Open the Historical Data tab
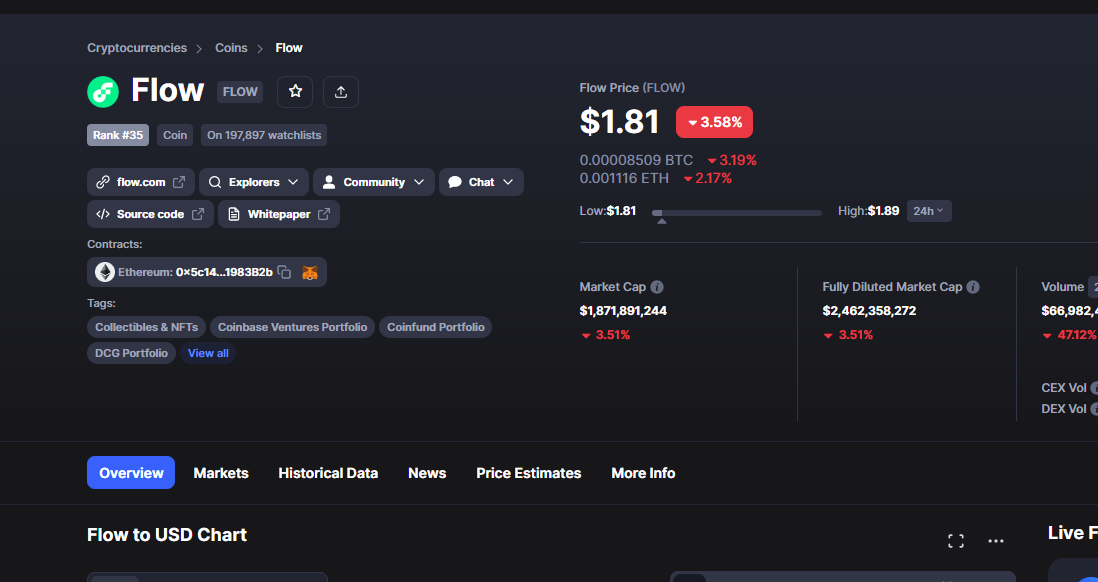 (328, 473)
